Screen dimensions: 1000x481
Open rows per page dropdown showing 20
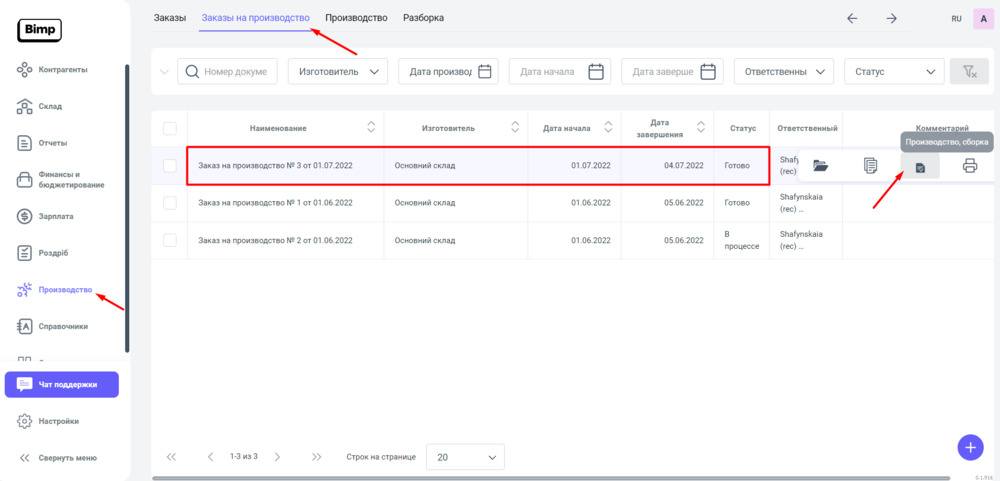pos(465,457)
